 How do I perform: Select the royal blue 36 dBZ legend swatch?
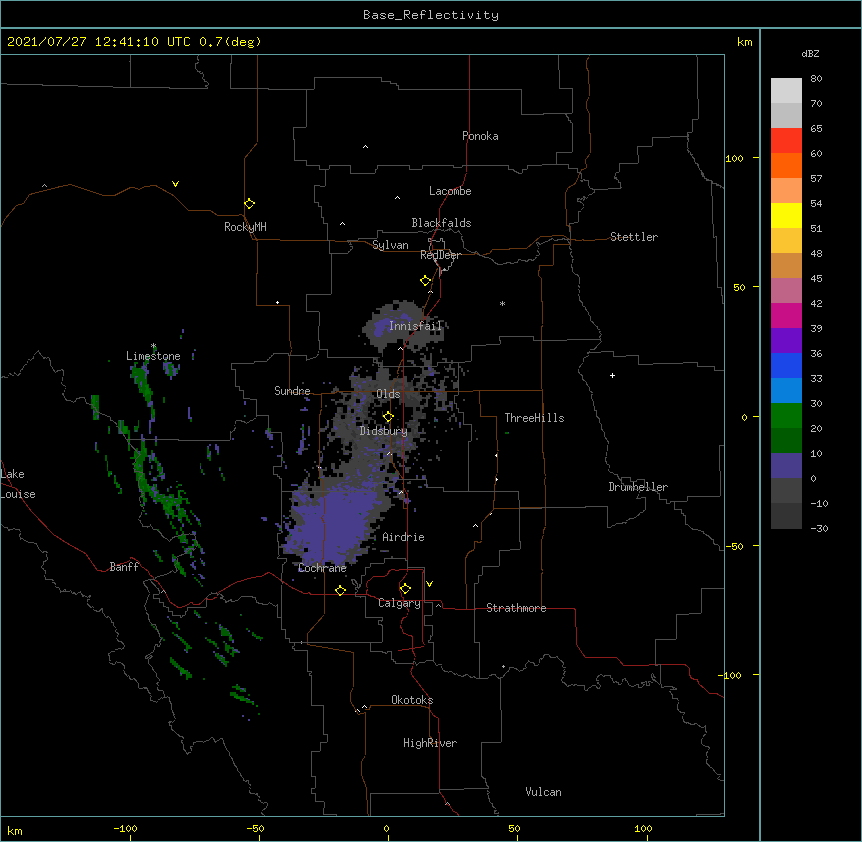[786, 365]
